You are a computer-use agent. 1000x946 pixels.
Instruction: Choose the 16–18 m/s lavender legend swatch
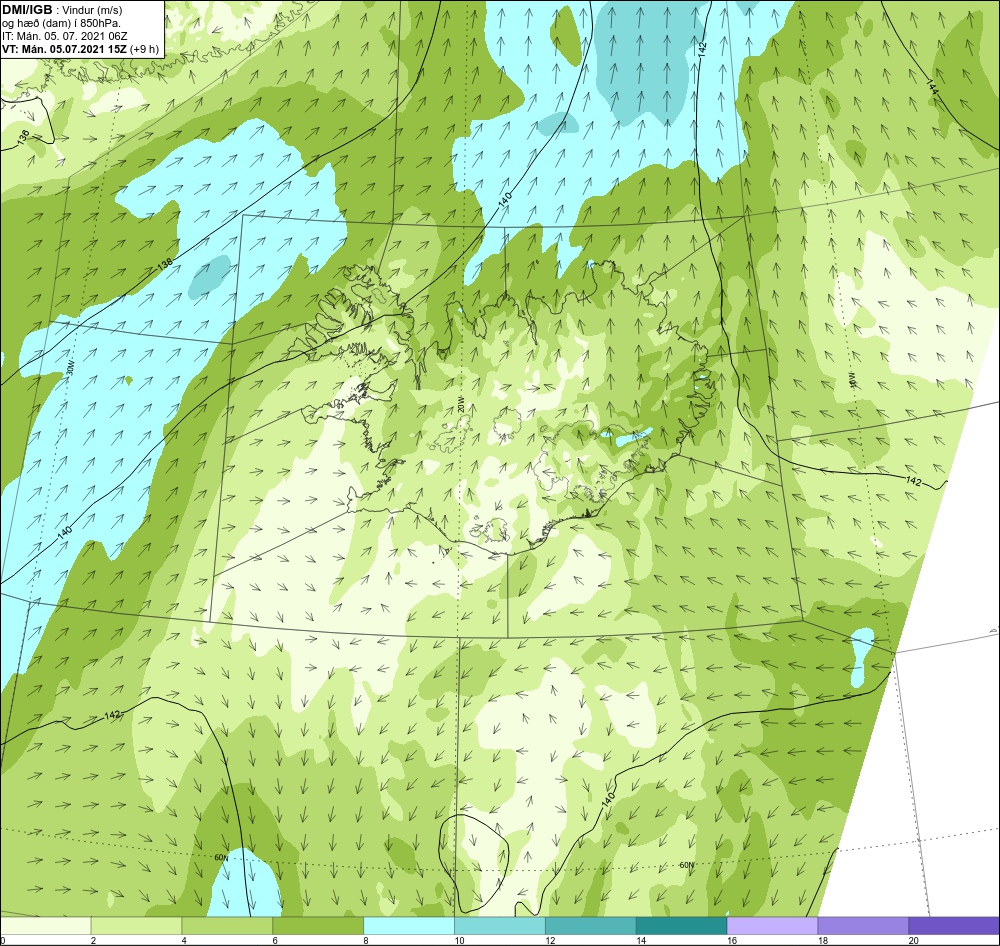(x=772, y=926)
